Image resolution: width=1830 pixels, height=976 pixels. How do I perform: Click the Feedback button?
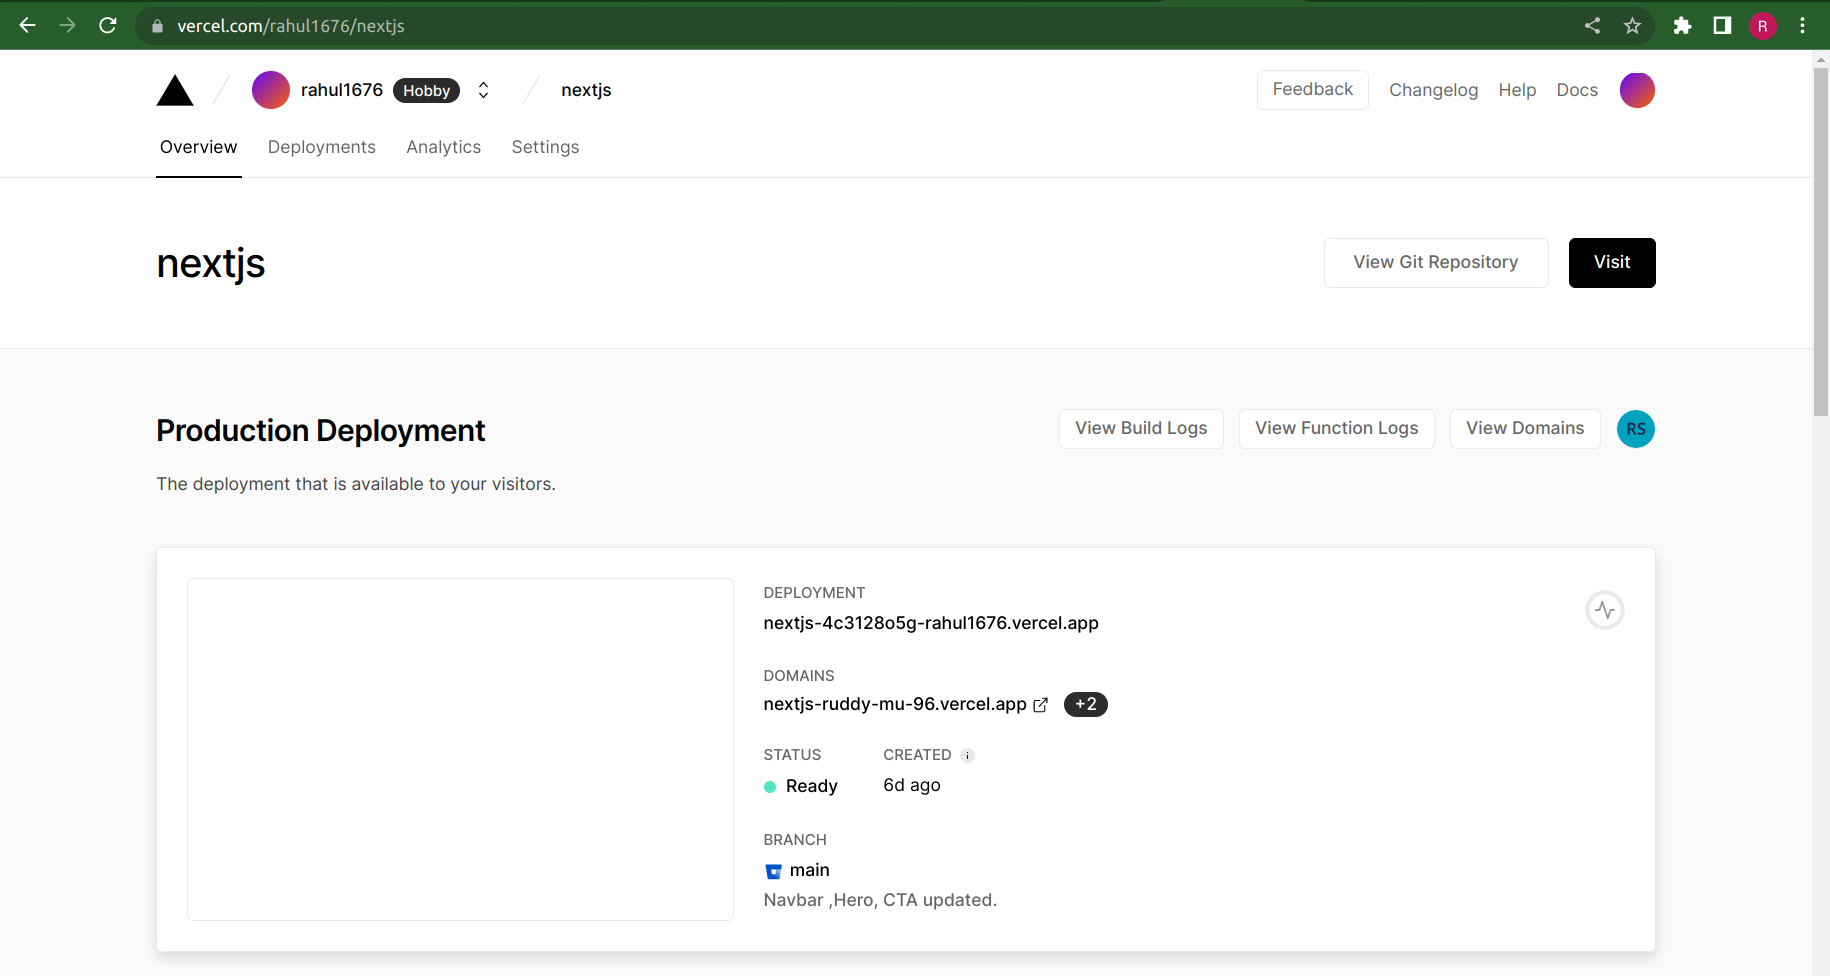[x=1313, y=90]
